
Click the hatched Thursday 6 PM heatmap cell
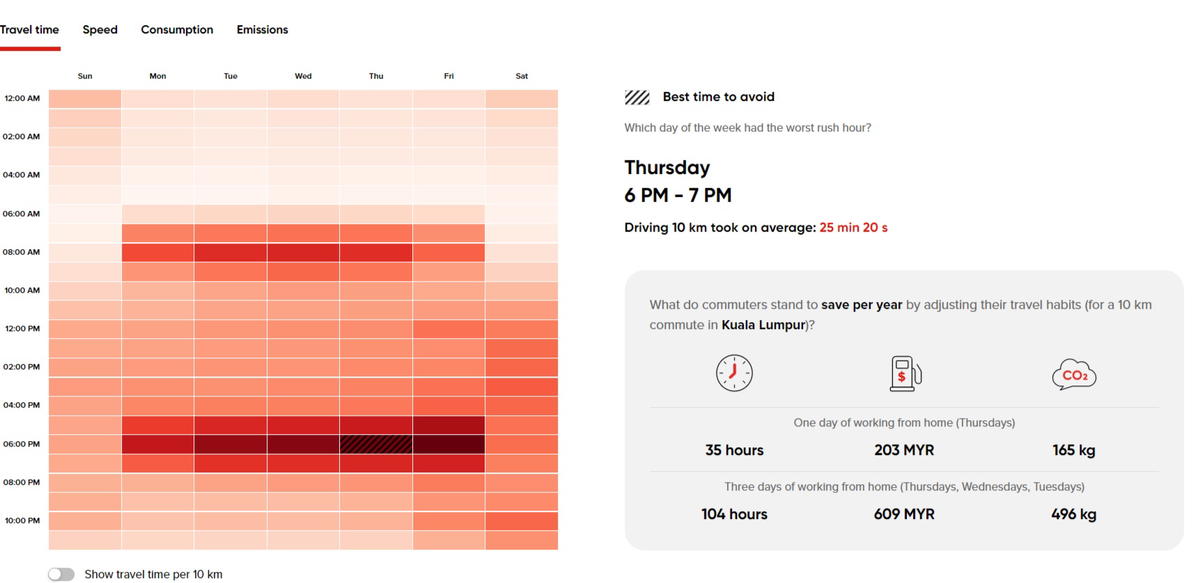pyautogui.click(x=376, y=444)
